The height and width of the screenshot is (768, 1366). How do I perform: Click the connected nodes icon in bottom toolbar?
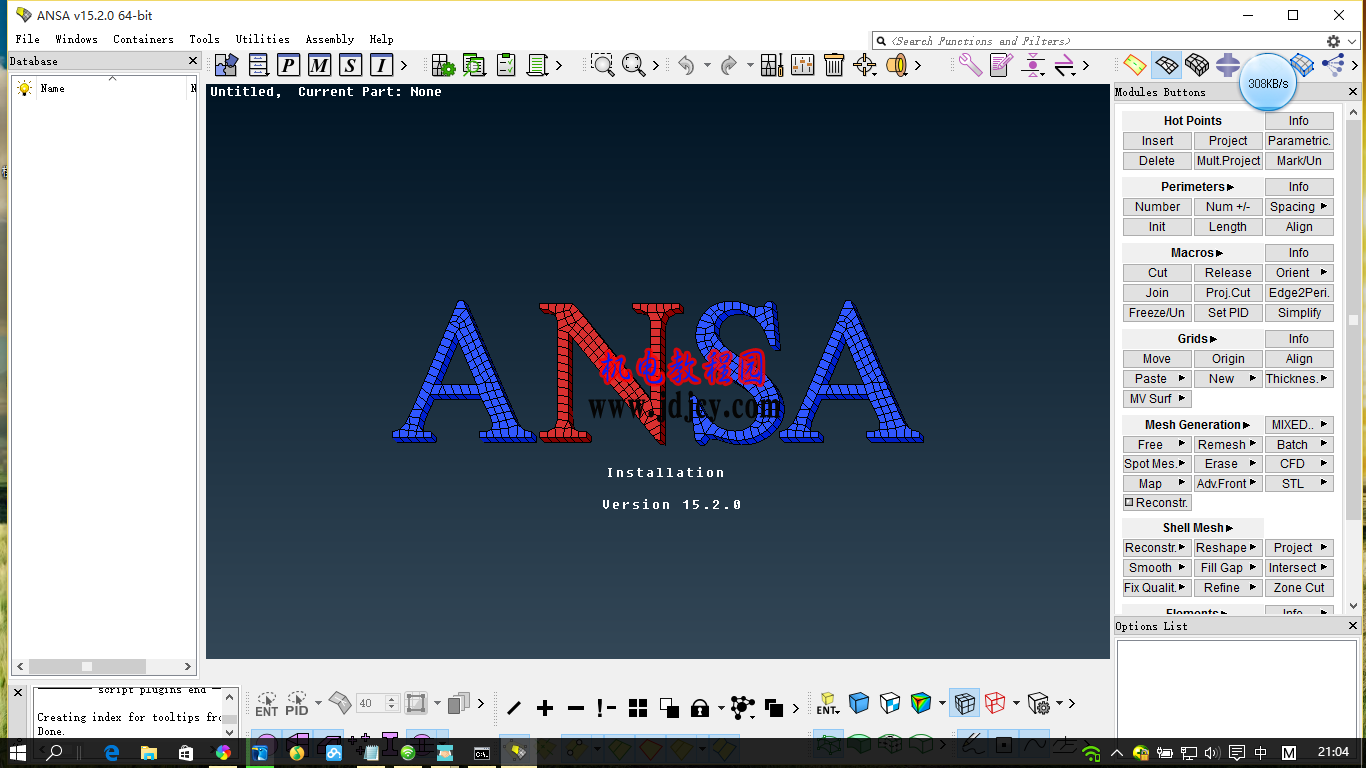[x=742, y=707]
